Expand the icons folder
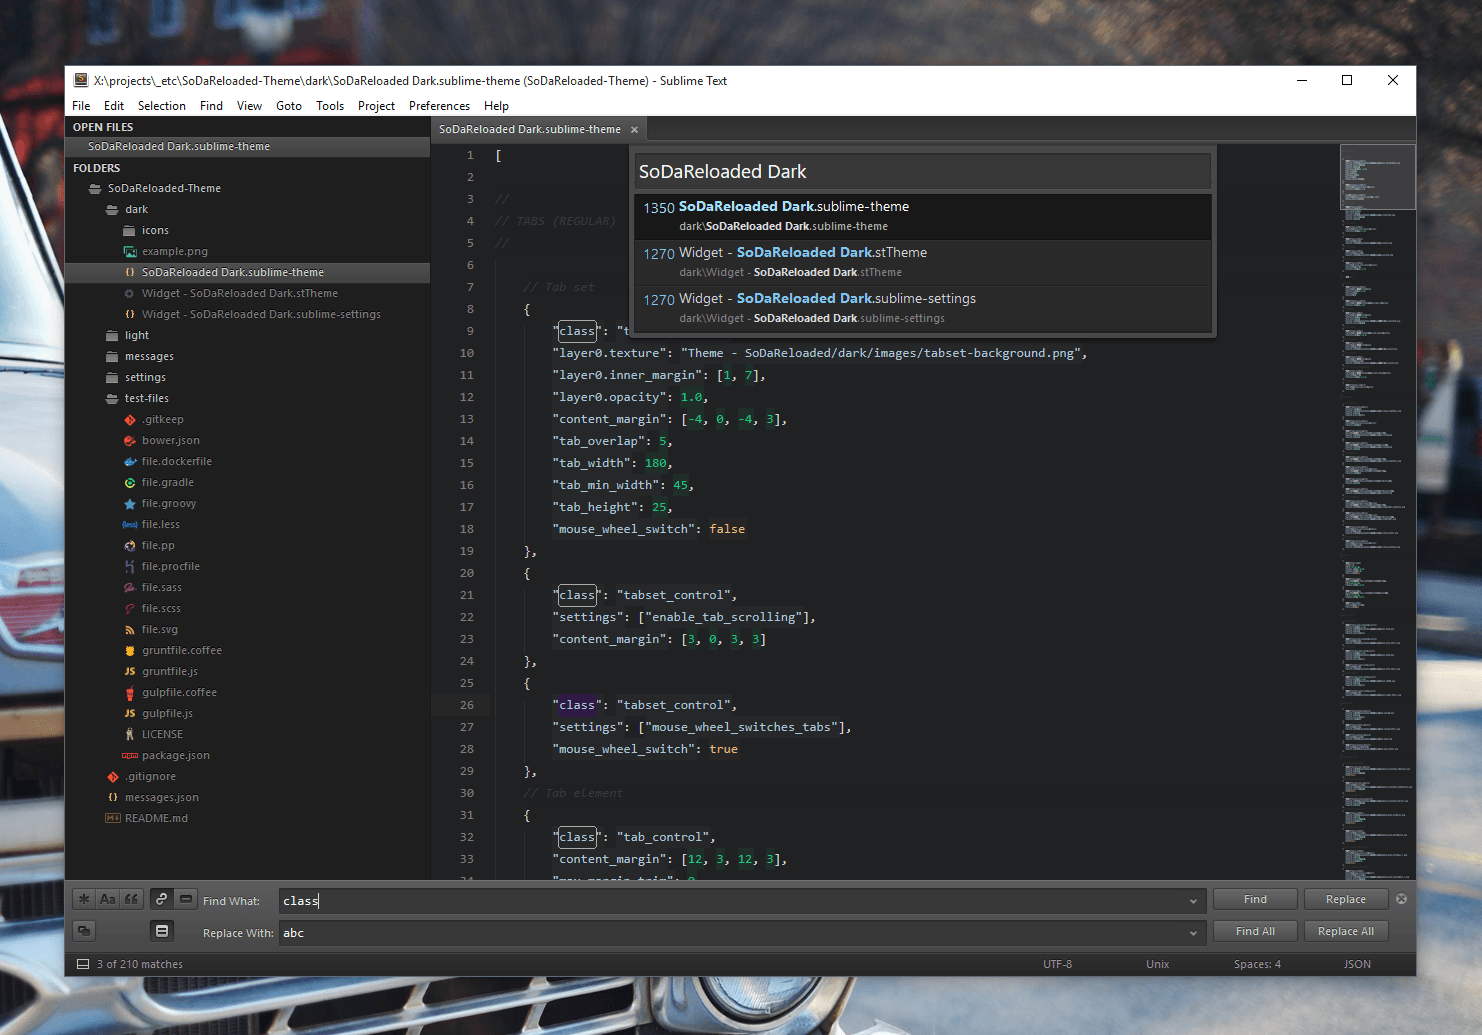This screenshot has width=1482, height=1035. (129, 231)
